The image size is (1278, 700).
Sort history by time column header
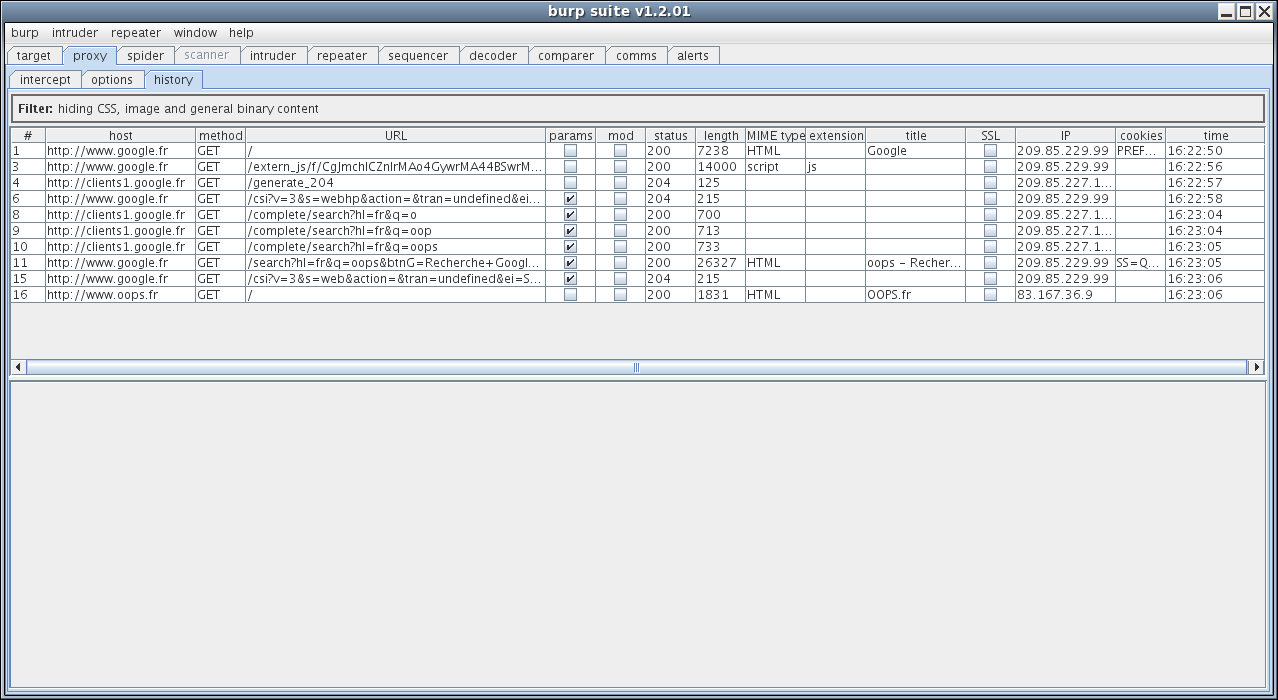point(1215,135)
